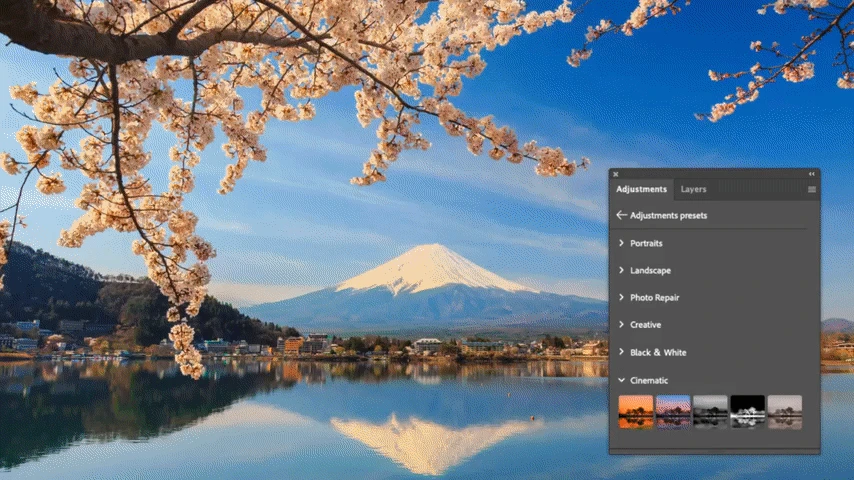Expand the Creative presets section
Image resolution: width=854 pixels, height=480 pixels.
(x=645, y=325)
